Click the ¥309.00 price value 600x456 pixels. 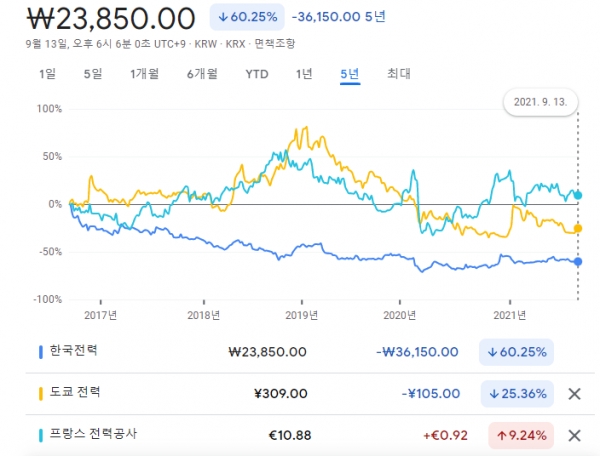coord(280,394)
